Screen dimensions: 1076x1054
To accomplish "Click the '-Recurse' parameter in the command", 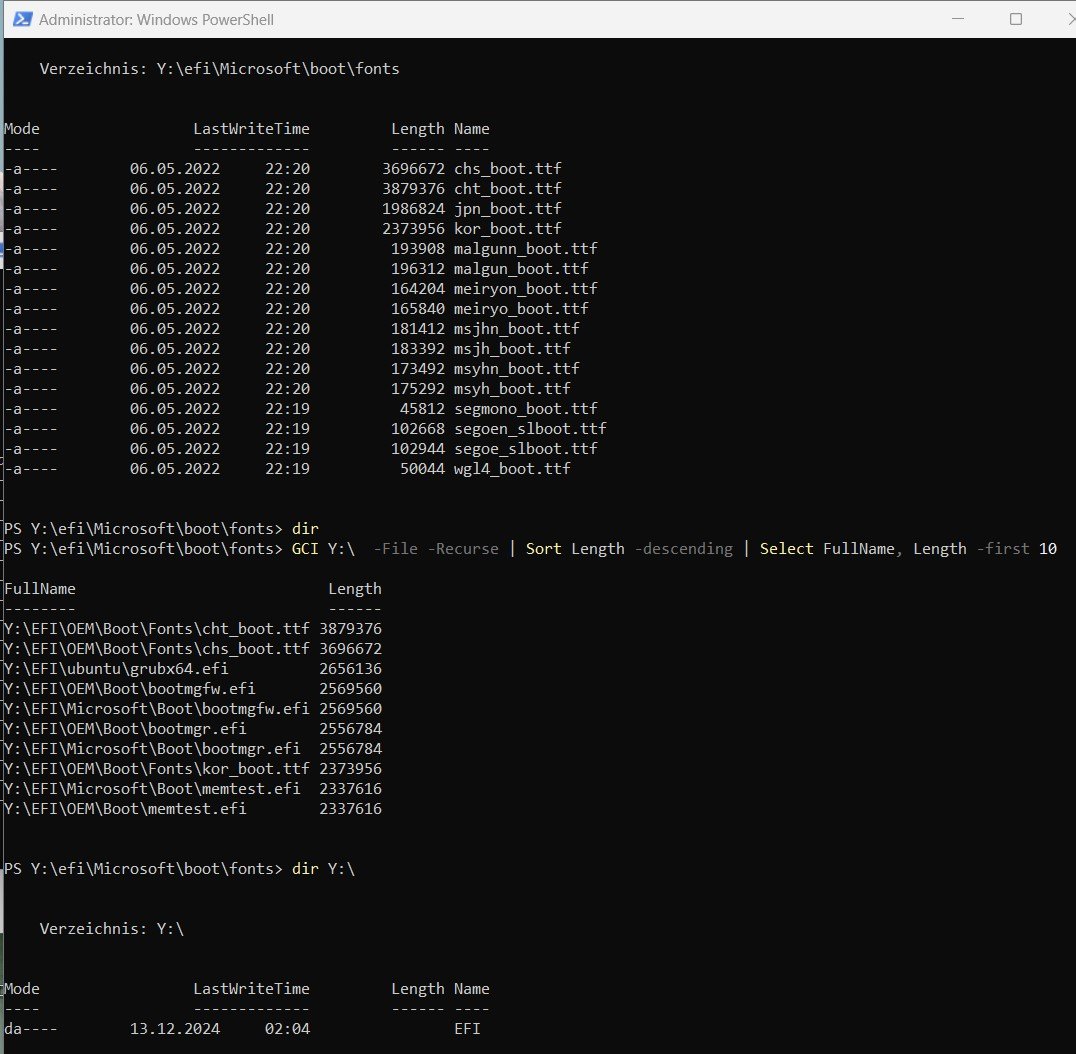I will tap(463, 549).
